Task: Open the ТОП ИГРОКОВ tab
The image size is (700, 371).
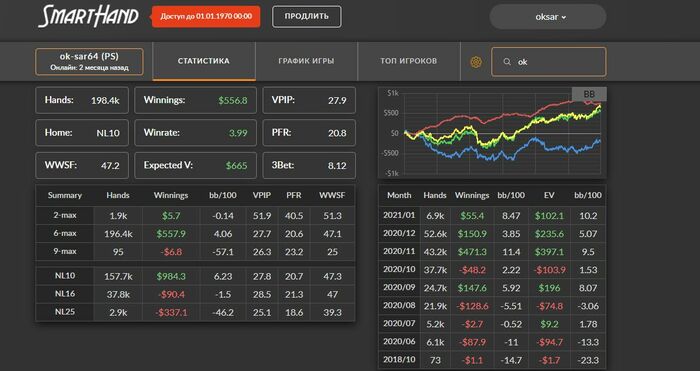Action: pos(408,61)
